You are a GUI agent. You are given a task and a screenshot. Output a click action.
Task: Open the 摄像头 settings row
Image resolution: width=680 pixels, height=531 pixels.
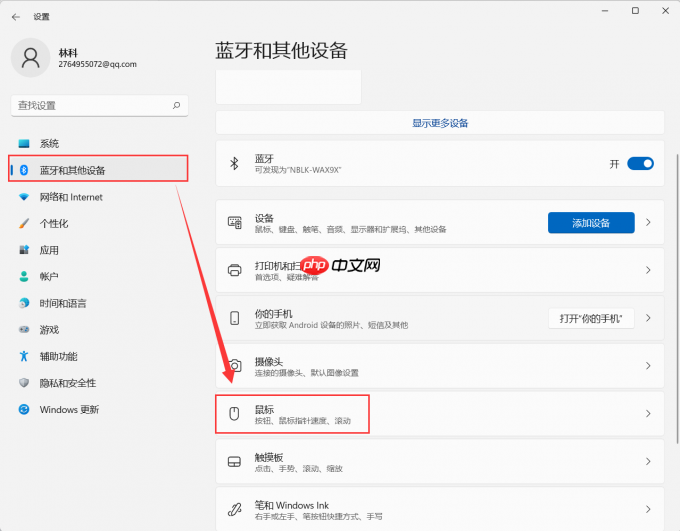[440, 366]
